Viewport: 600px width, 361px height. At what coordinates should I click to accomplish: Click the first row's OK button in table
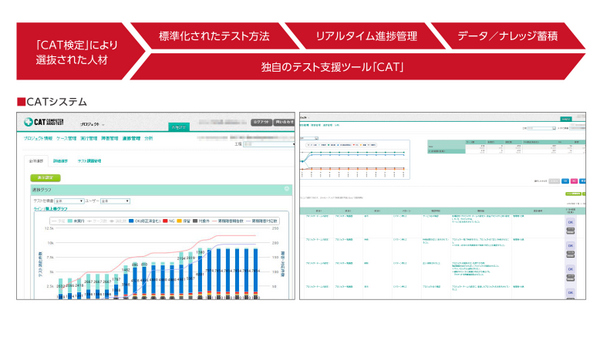[x=570, y=222]
